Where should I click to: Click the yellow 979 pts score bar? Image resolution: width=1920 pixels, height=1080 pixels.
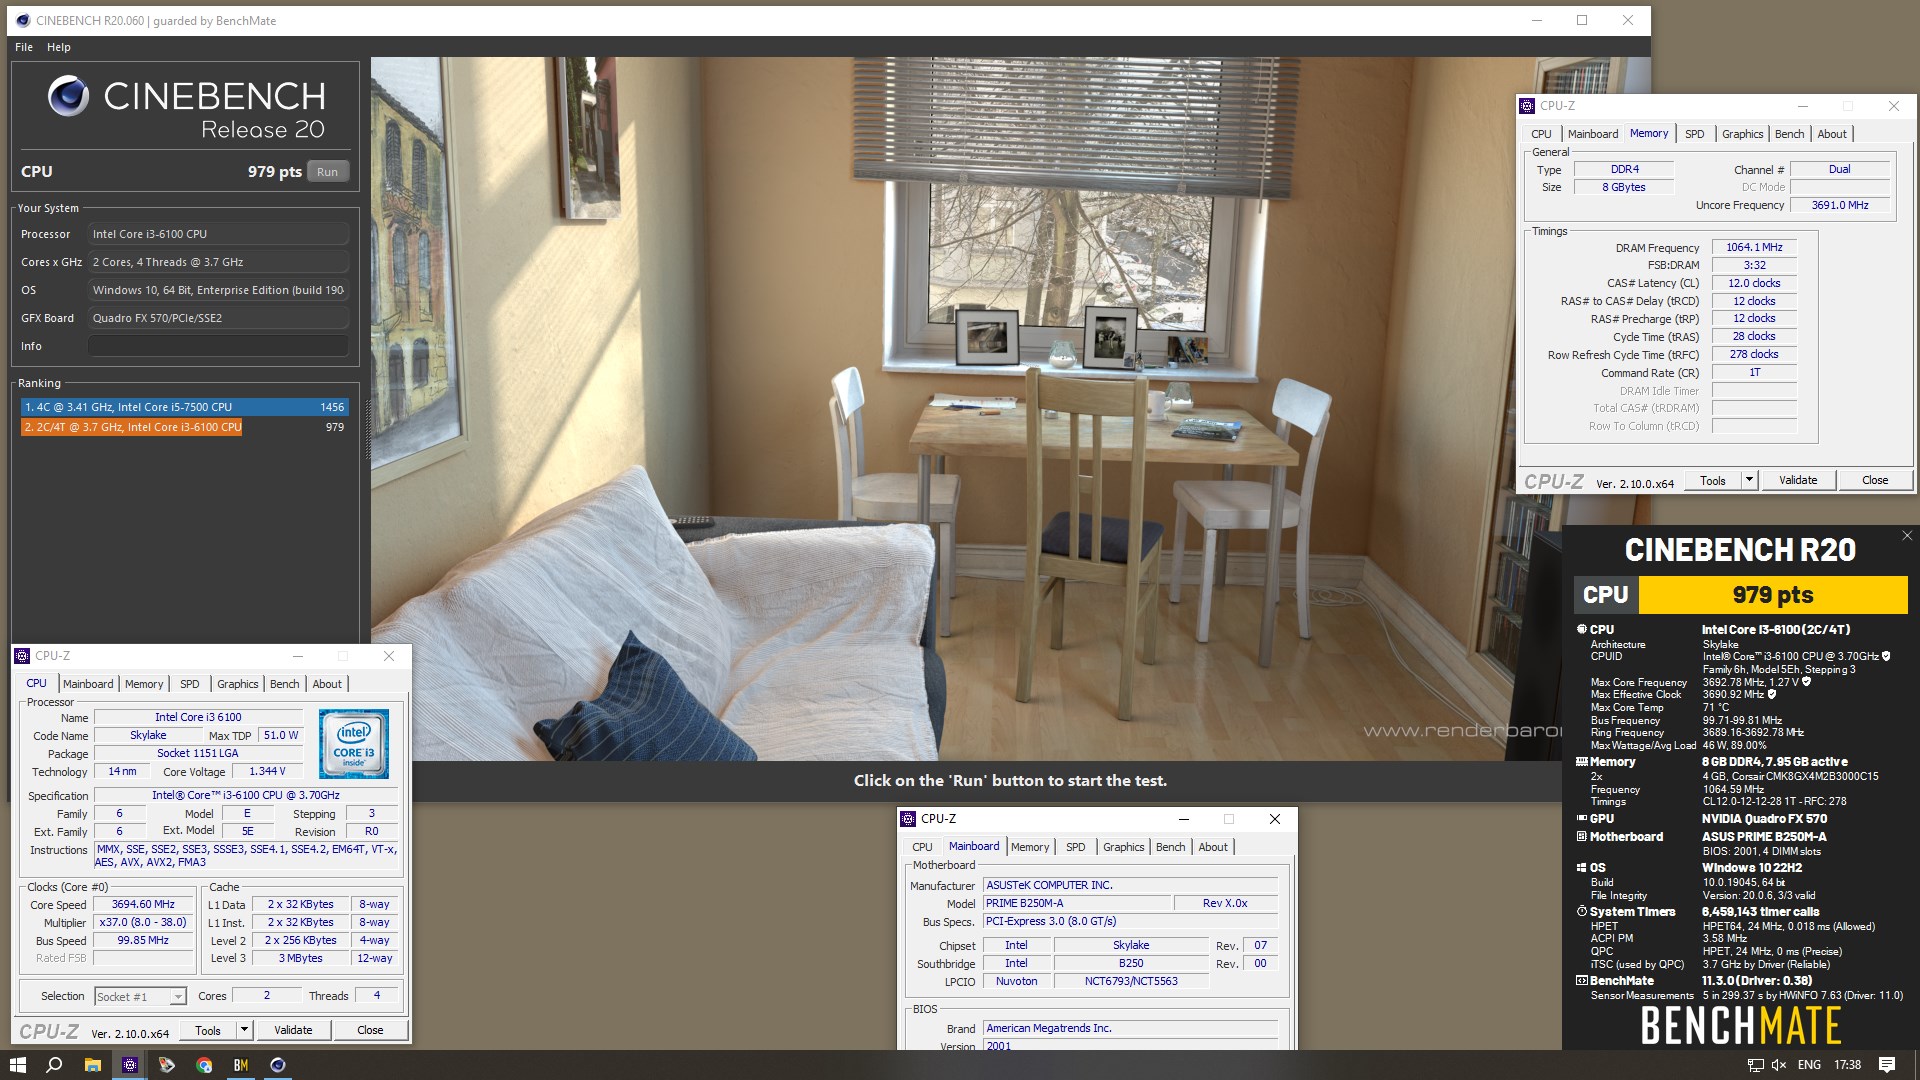1773,595
